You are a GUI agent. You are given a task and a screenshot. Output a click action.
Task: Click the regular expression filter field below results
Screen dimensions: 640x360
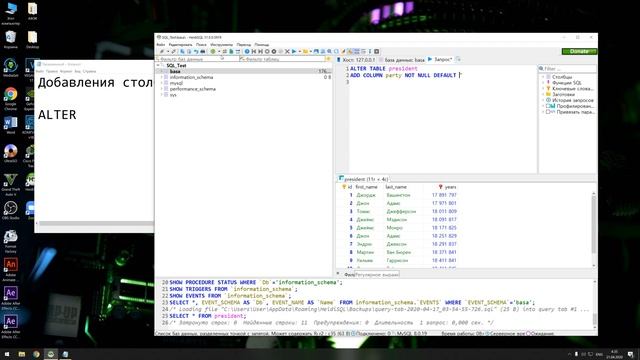[376, 275]
